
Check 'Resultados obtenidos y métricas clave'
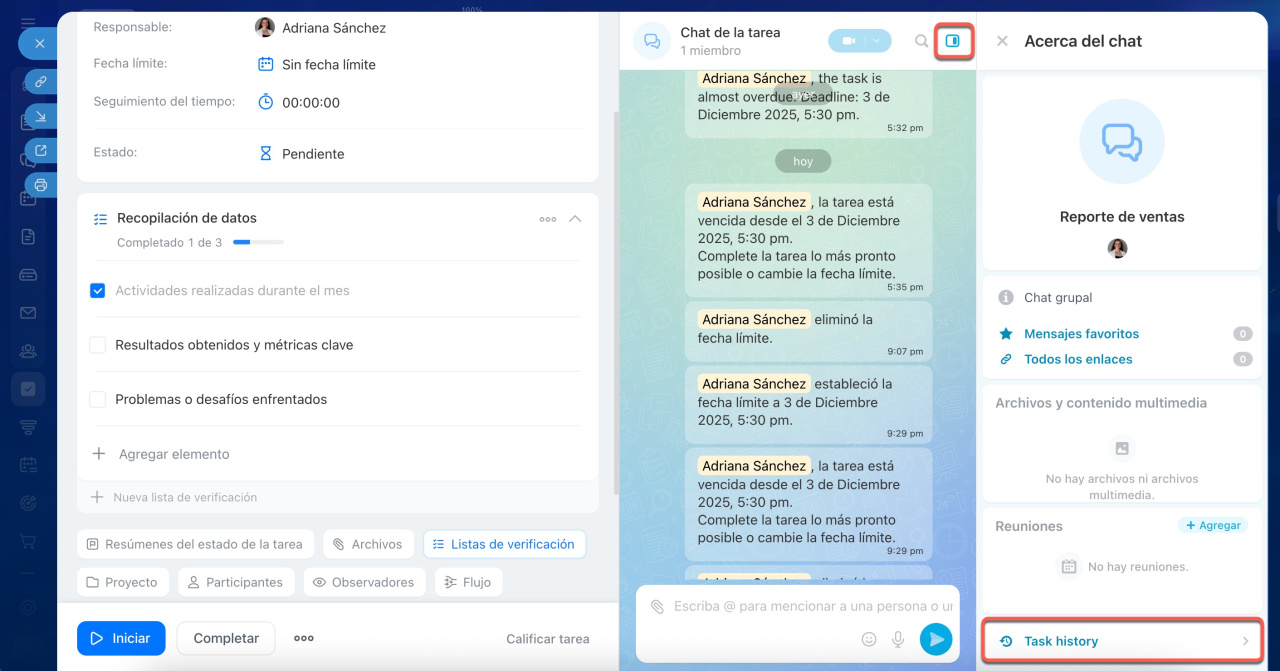(x=98, y=345)
